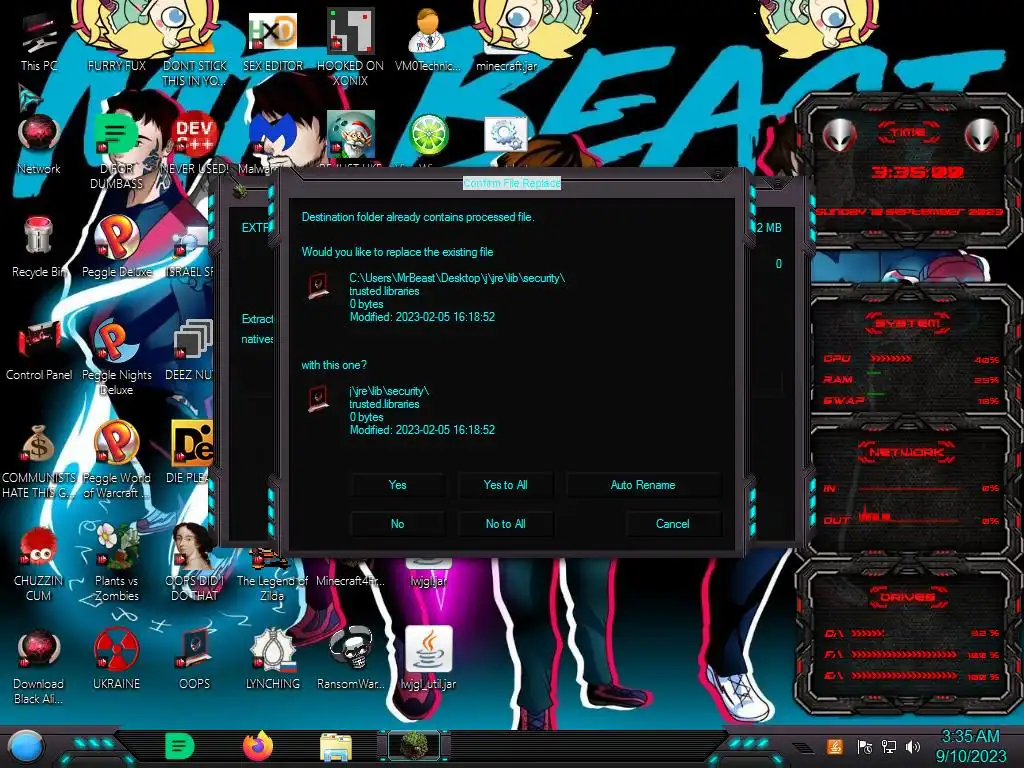Open OOPS laptop icon

(195, 660)
